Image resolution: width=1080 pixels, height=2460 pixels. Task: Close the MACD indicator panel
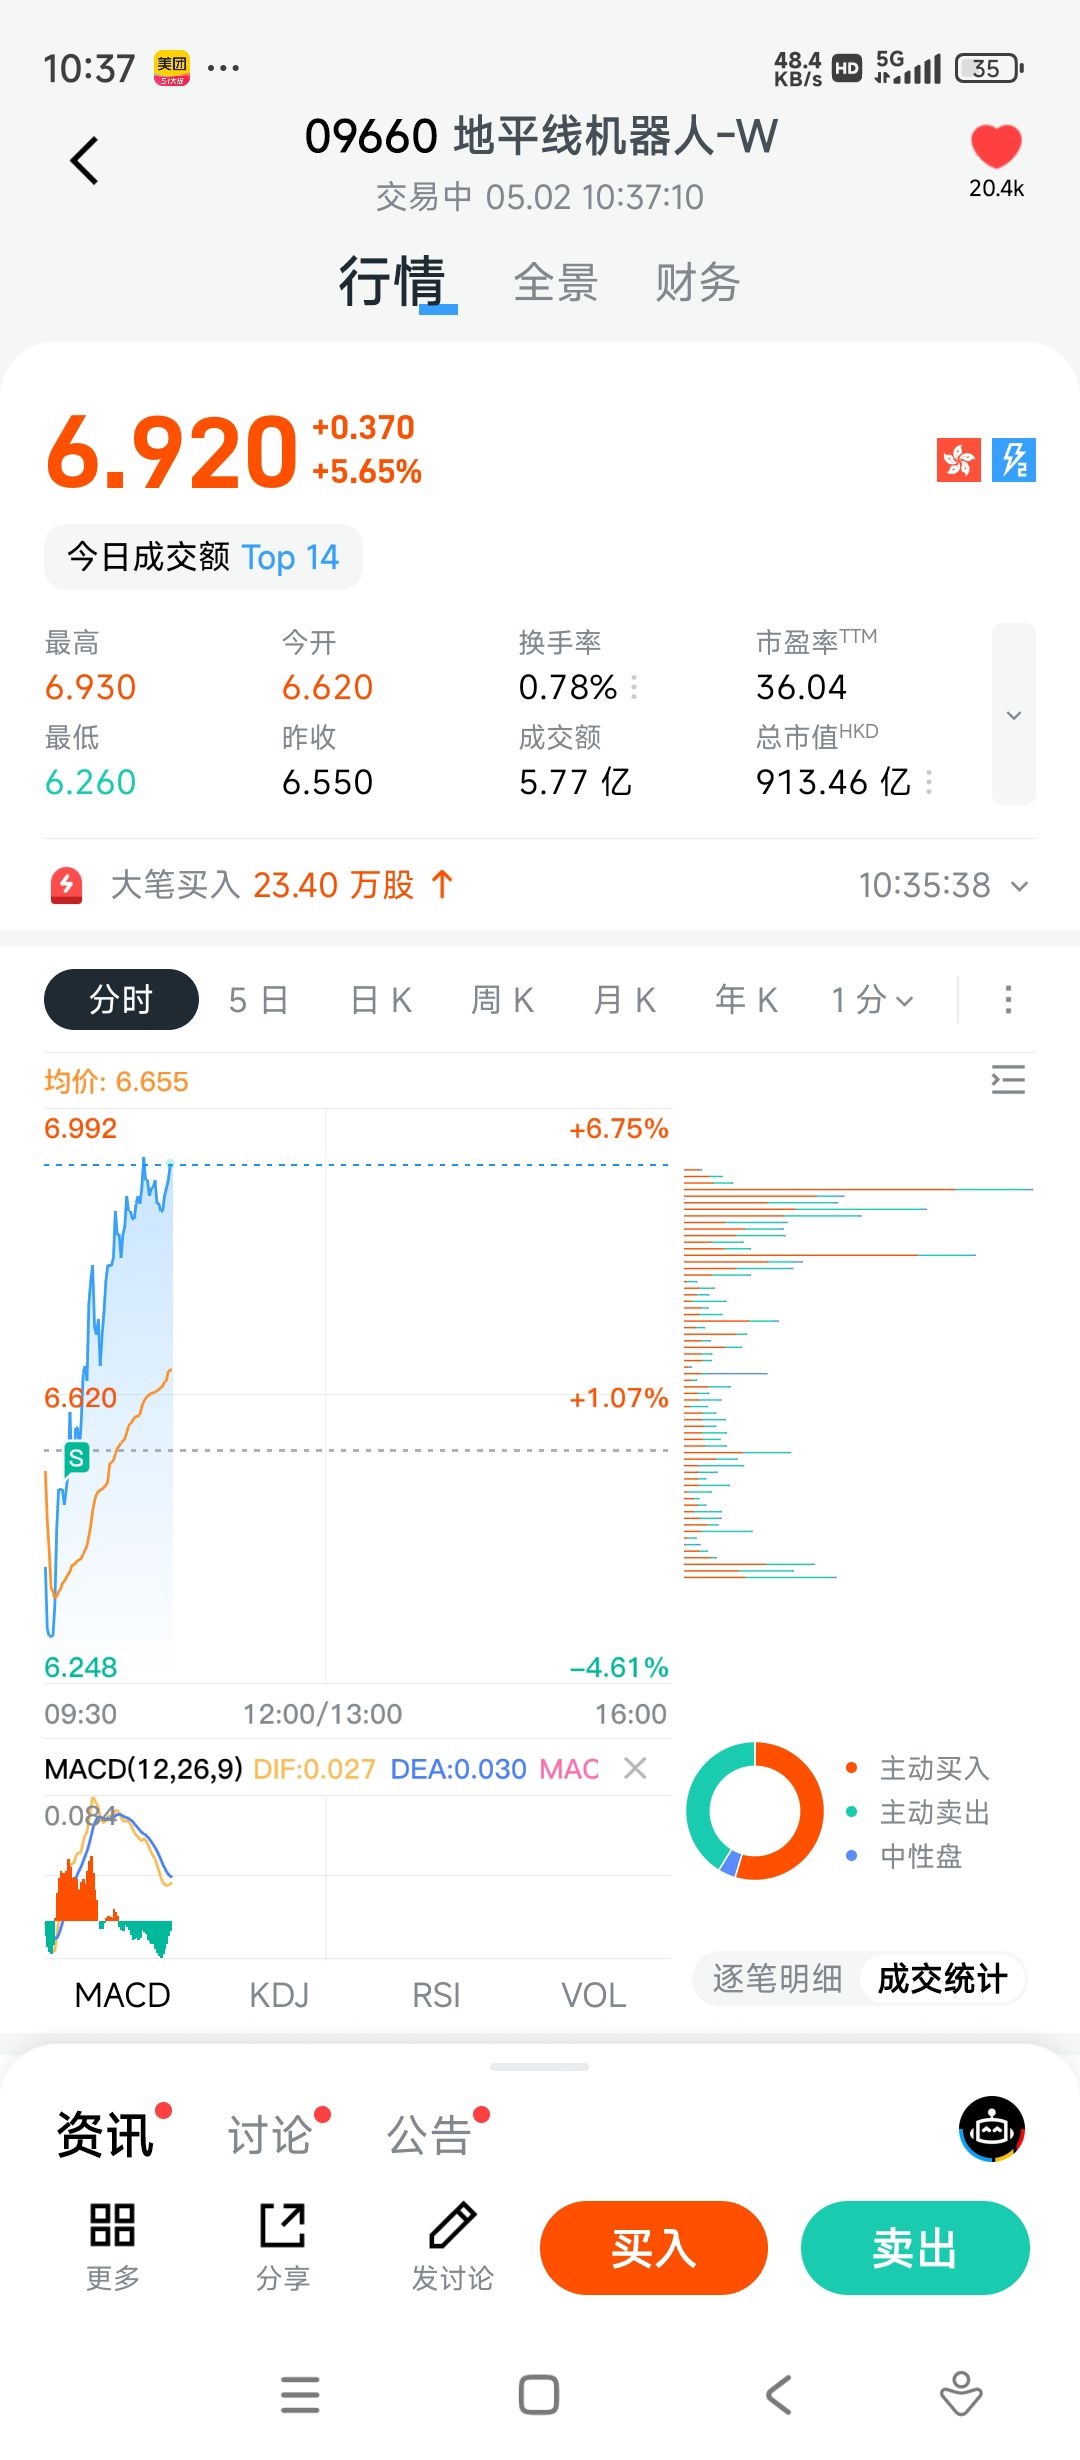pyautogui.click(x=635, y=1768)
